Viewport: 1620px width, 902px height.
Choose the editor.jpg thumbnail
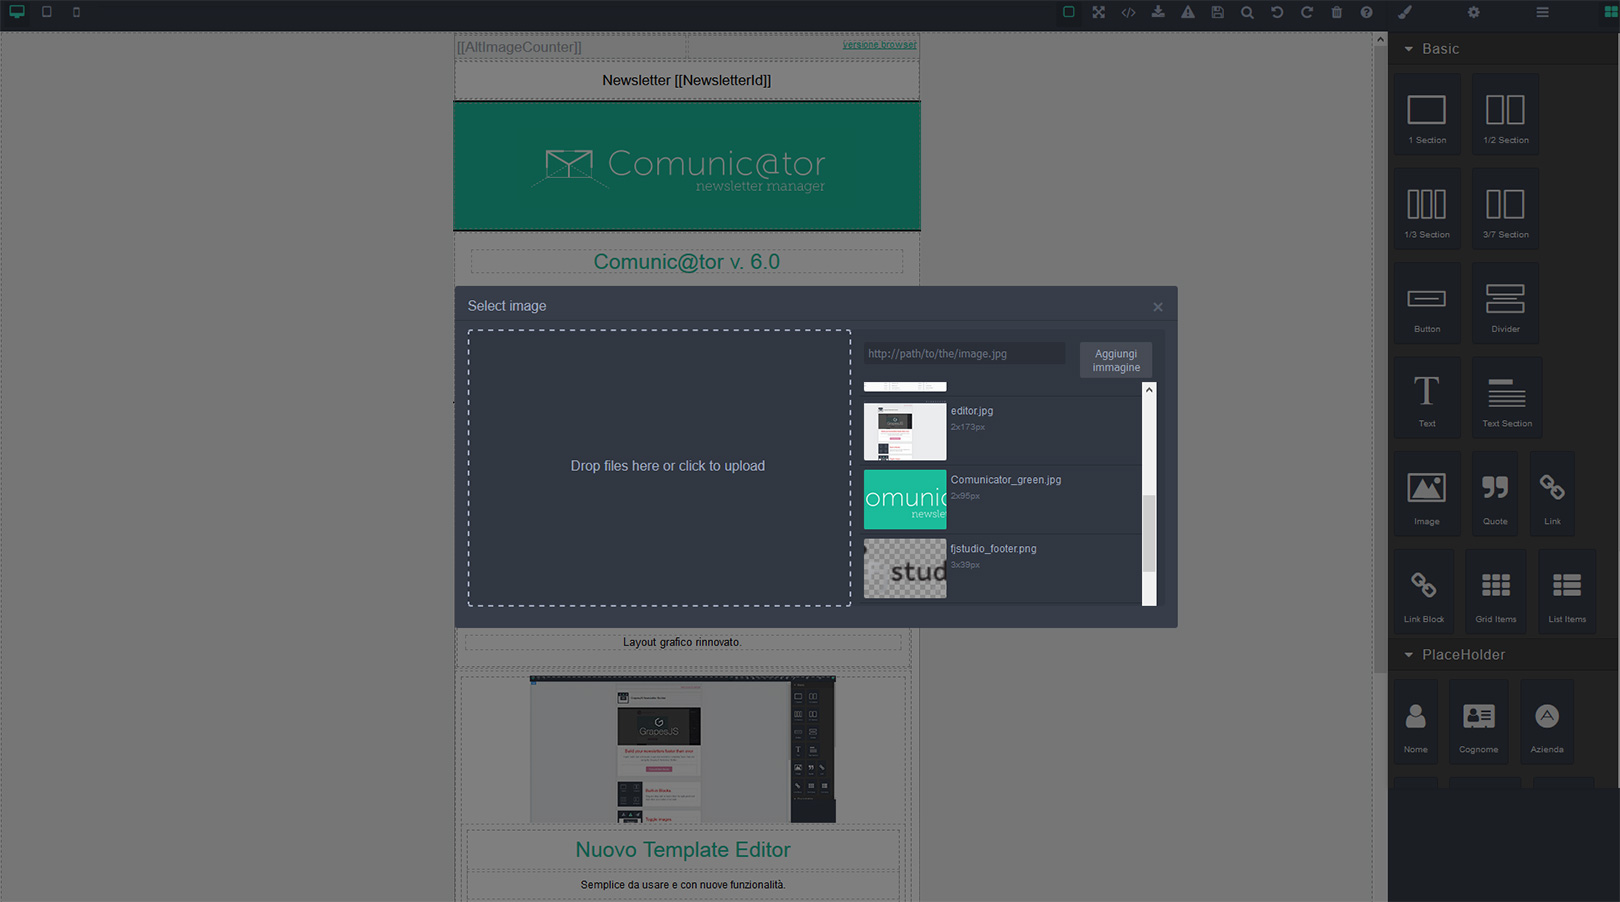pyautogui.click(x=905, y=431)
